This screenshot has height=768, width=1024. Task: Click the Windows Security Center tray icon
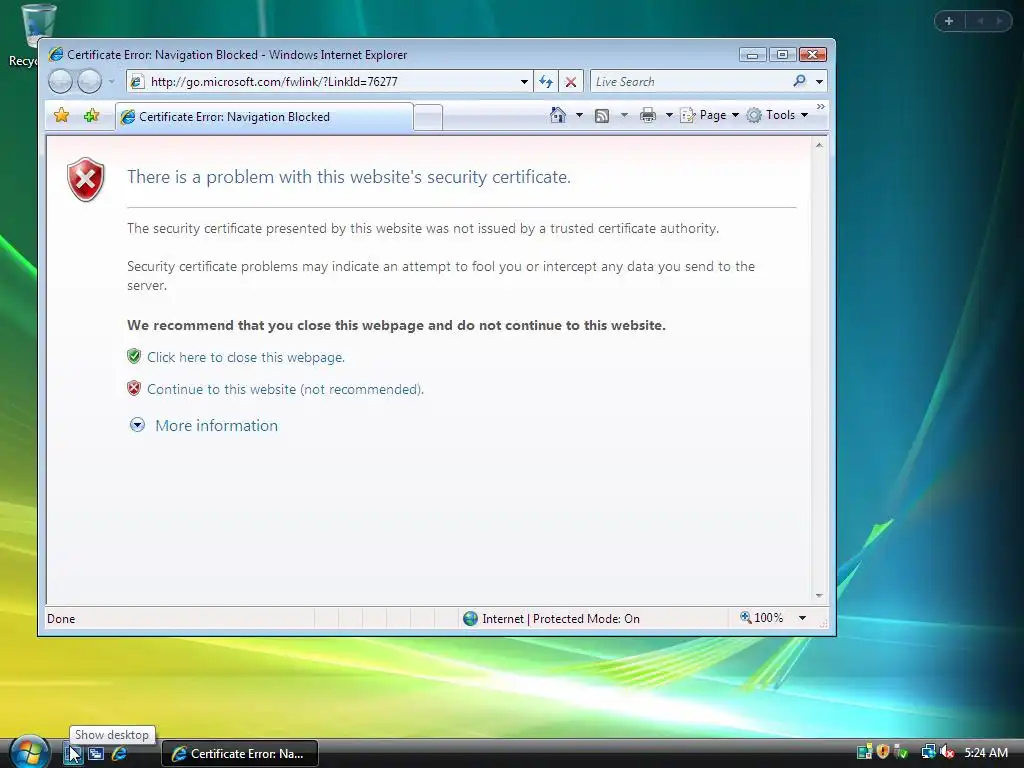(882, 752)
